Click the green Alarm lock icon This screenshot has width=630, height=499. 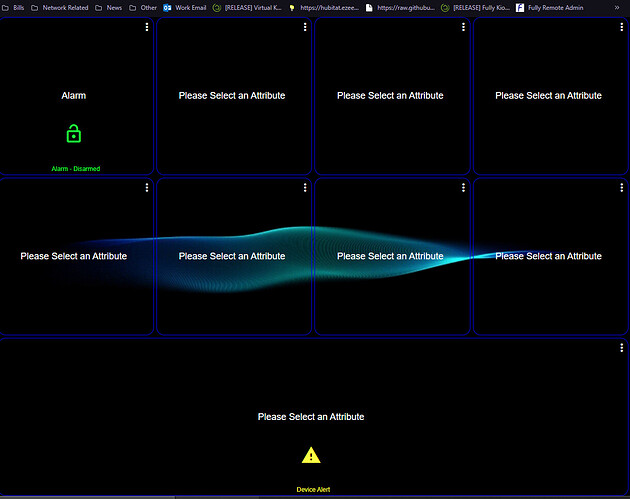click(73, 133)
